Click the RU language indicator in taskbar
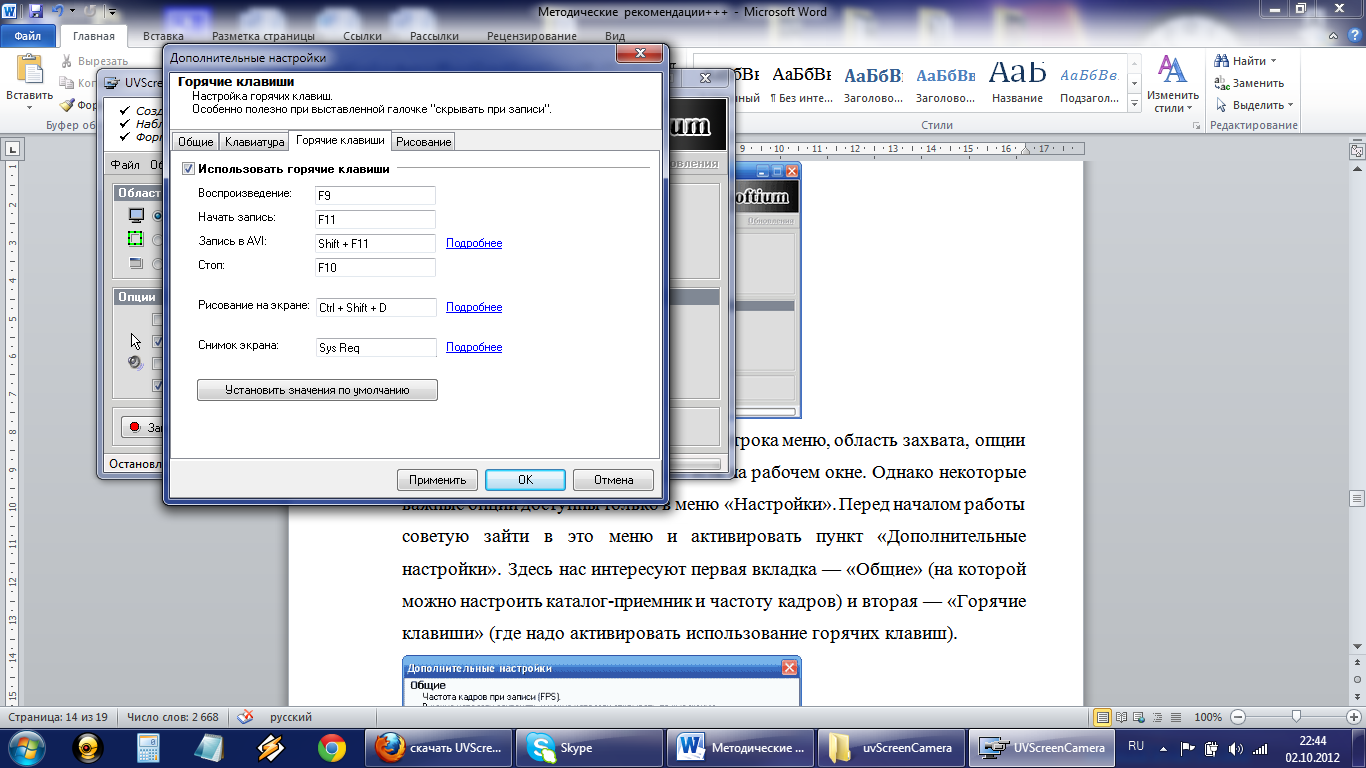This screenshot has height=768, width=1366. point(1136,746)
